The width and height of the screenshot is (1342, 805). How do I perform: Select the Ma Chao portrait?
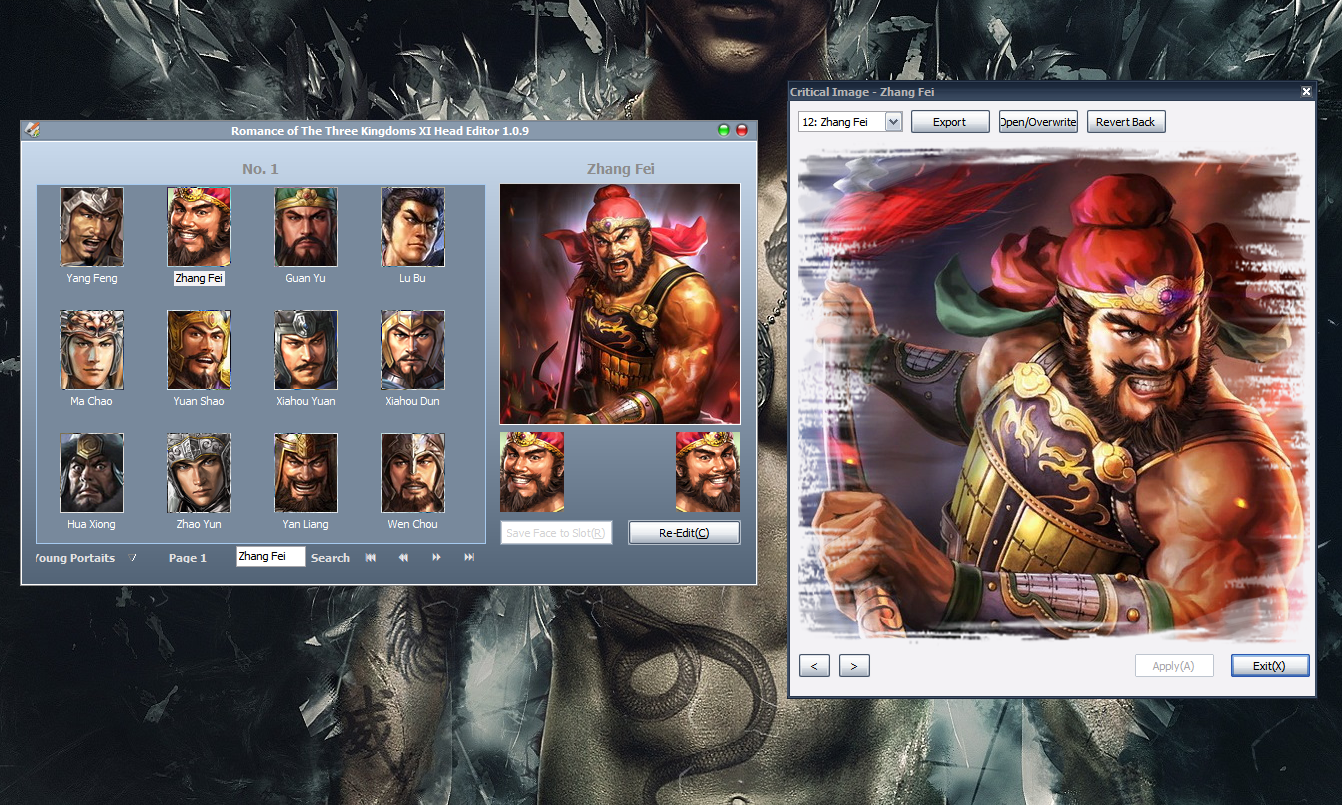92,350
